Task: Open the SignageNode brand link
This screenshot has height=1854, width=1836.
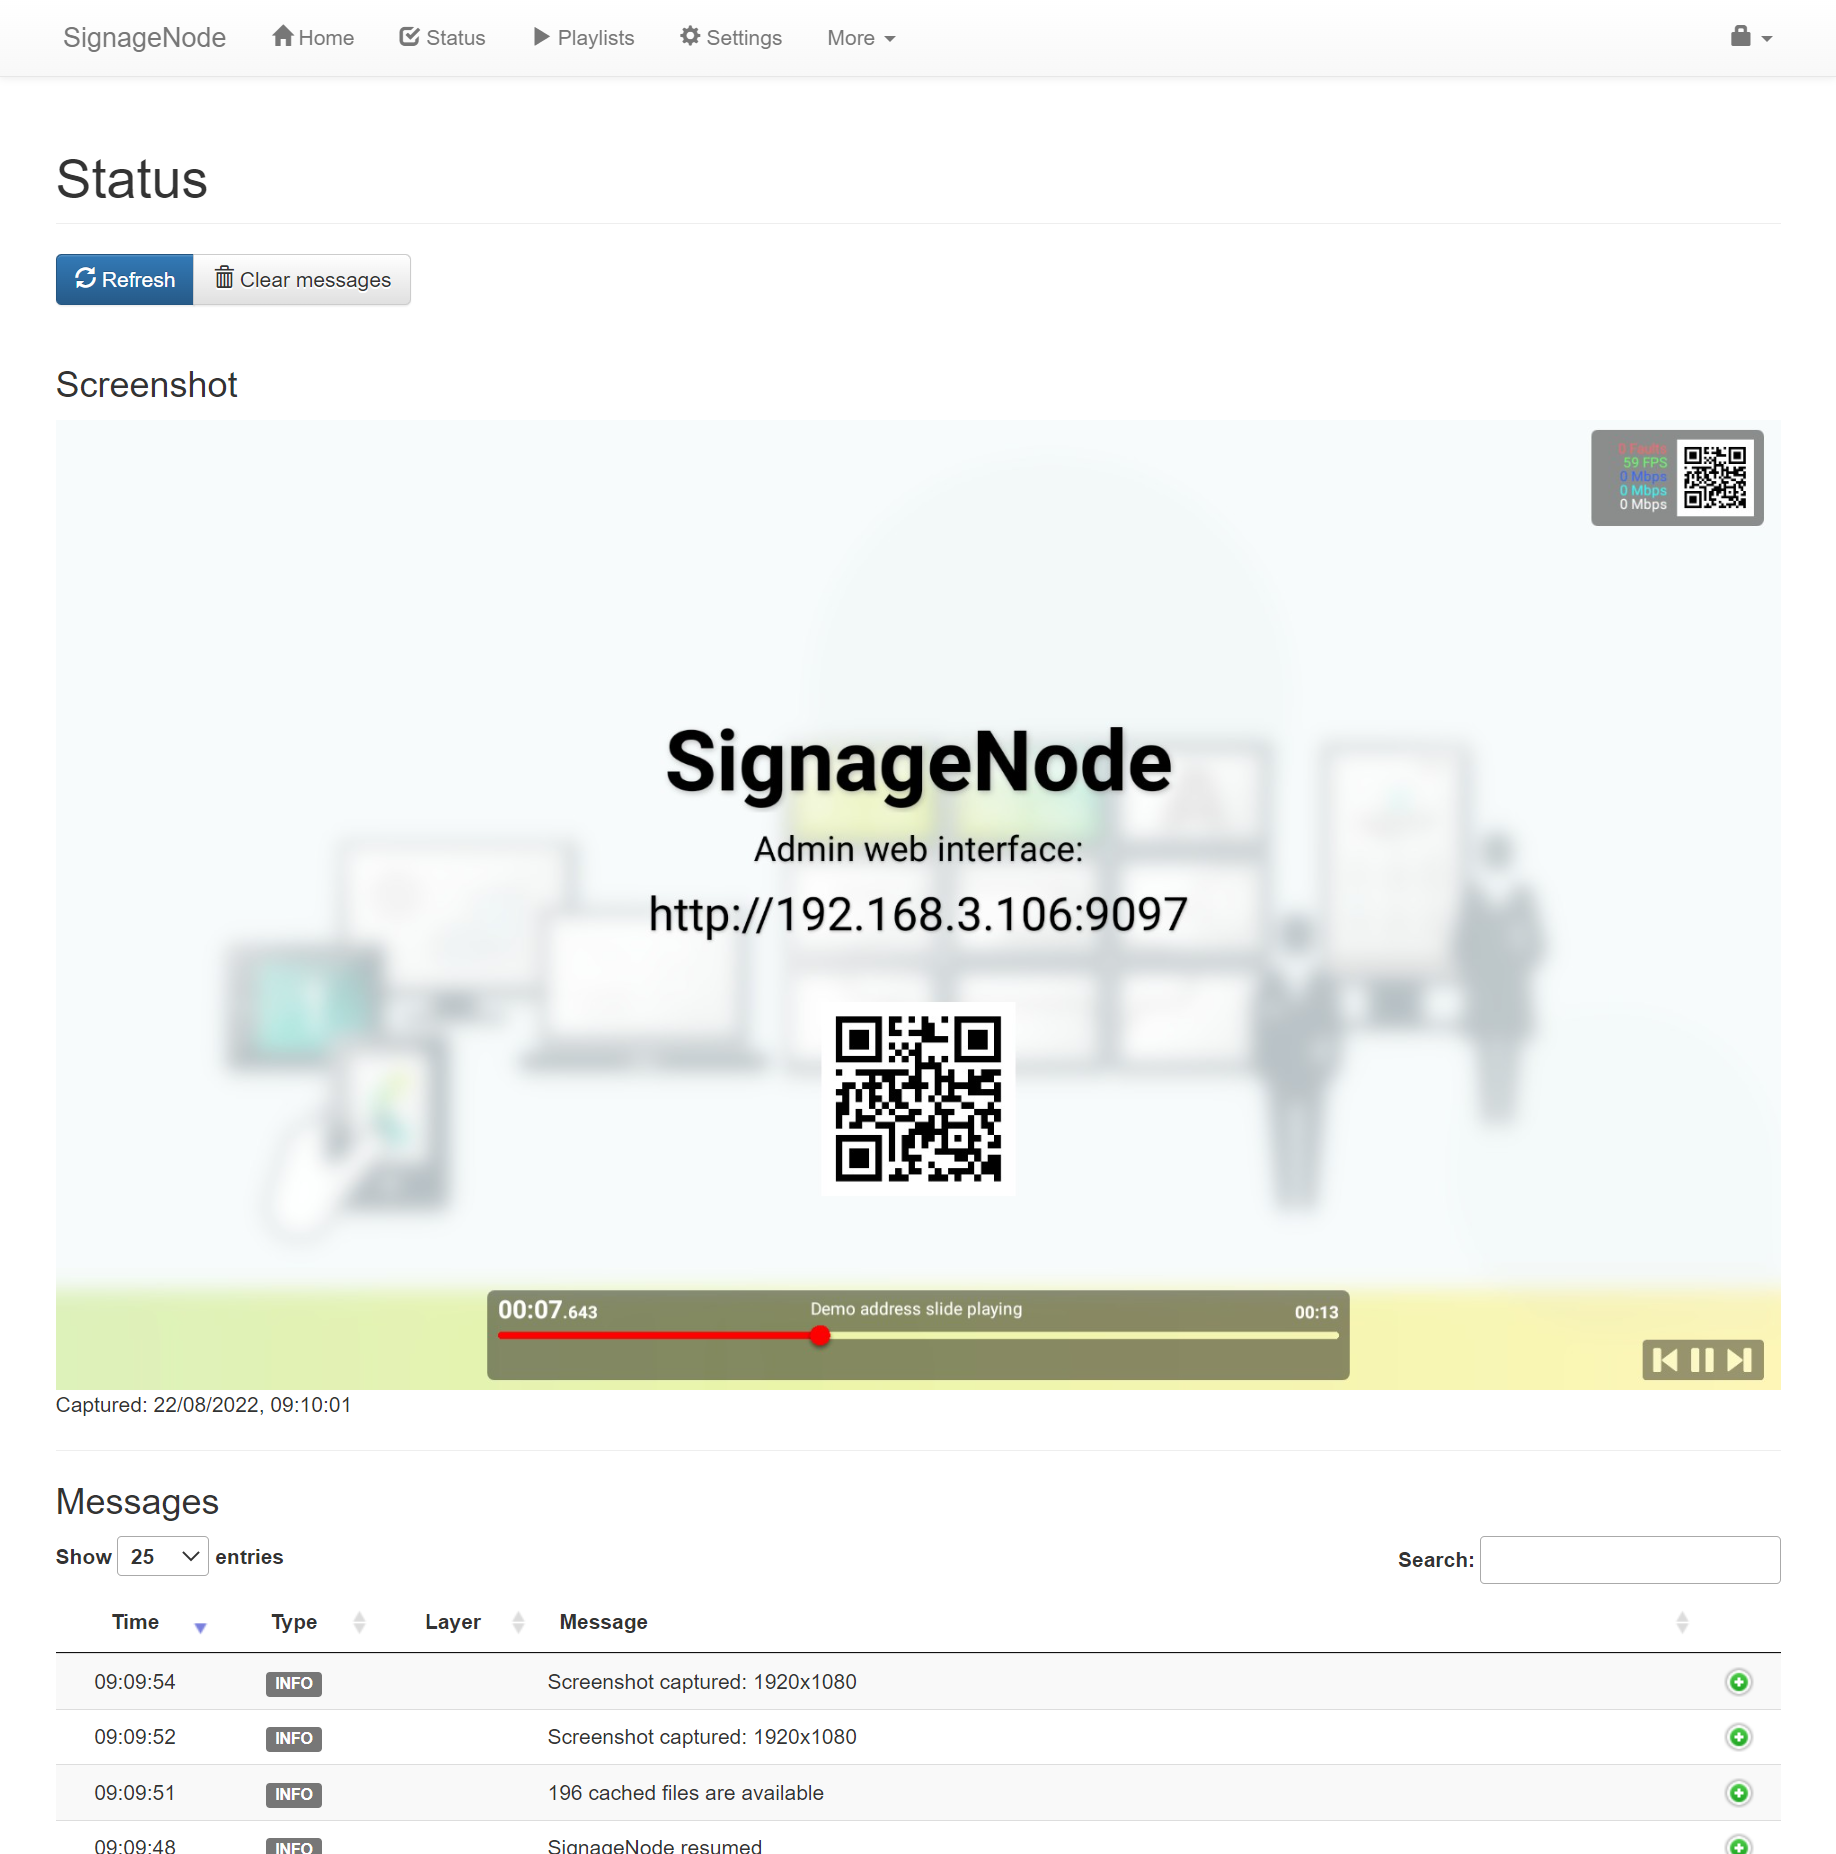Action: click(x=144, y=38)
